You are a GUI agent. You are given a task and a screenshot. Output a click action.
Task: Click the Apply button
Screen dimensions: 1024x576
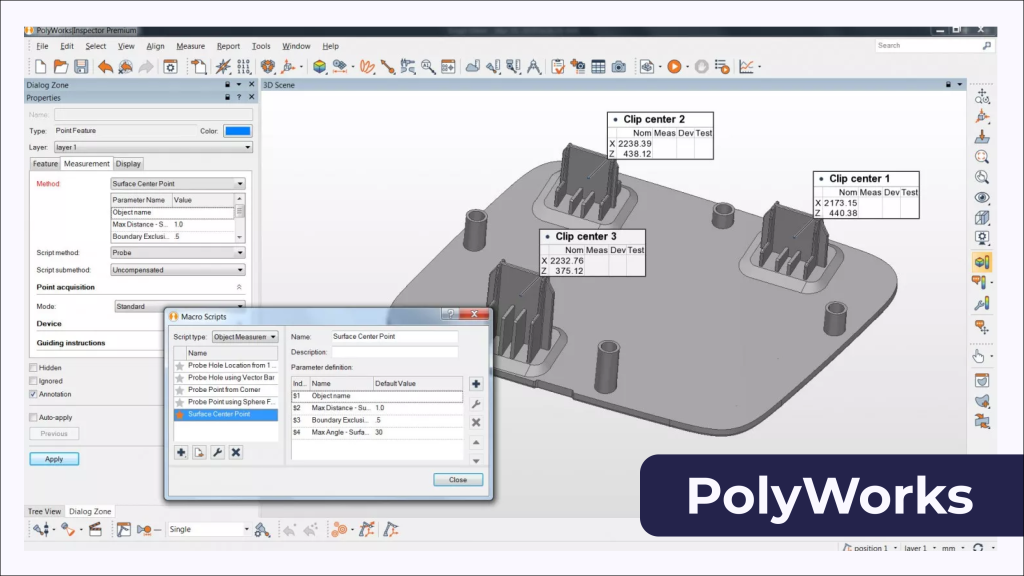pyautogui.click(x=54, y=459)
